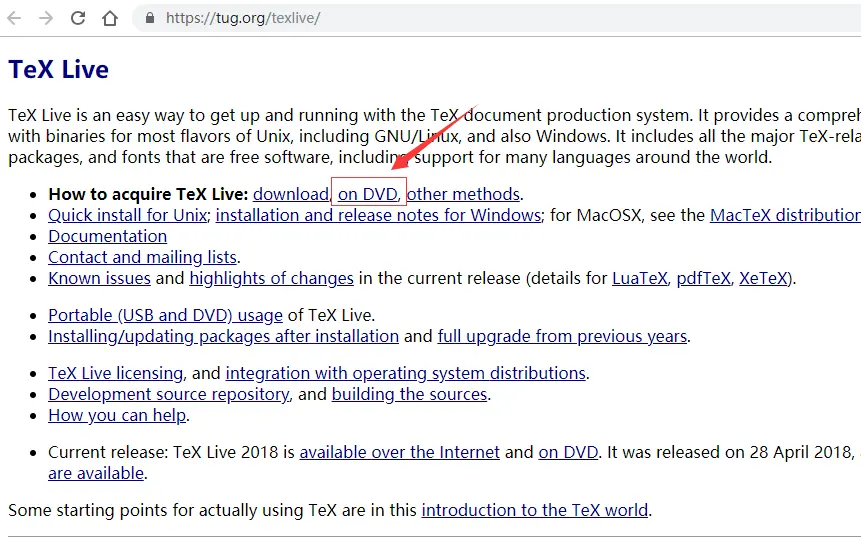
Task: Open 'building the sources' link
Action: [410, 395]
